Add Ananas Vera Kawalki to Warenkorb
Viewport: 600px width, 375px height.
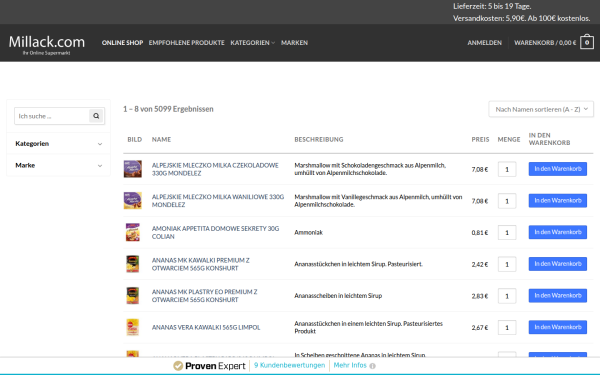(558, 328)
